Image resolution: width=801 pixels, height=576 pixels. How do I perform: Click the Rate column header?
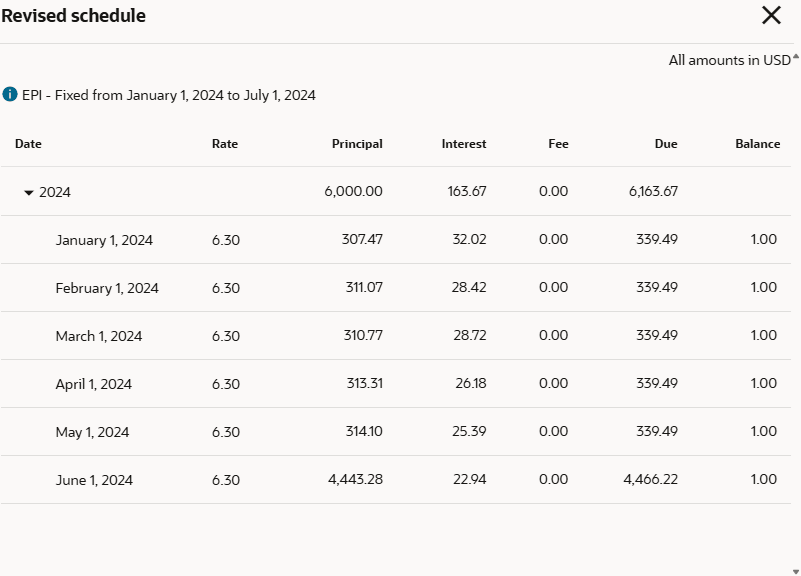pos(225,144)
